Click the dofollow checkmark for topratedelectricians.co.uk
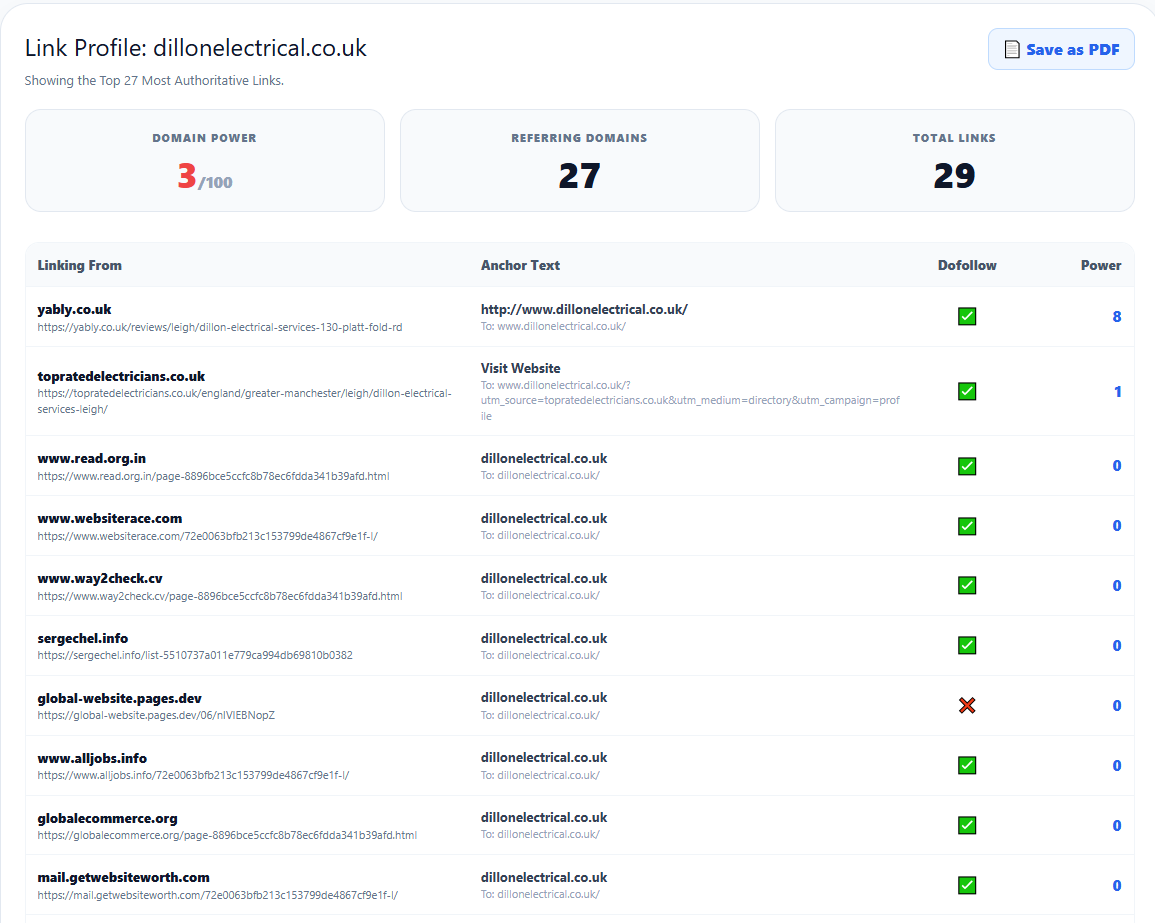Viewport: 1155px width, 923px height. point(967,391)
